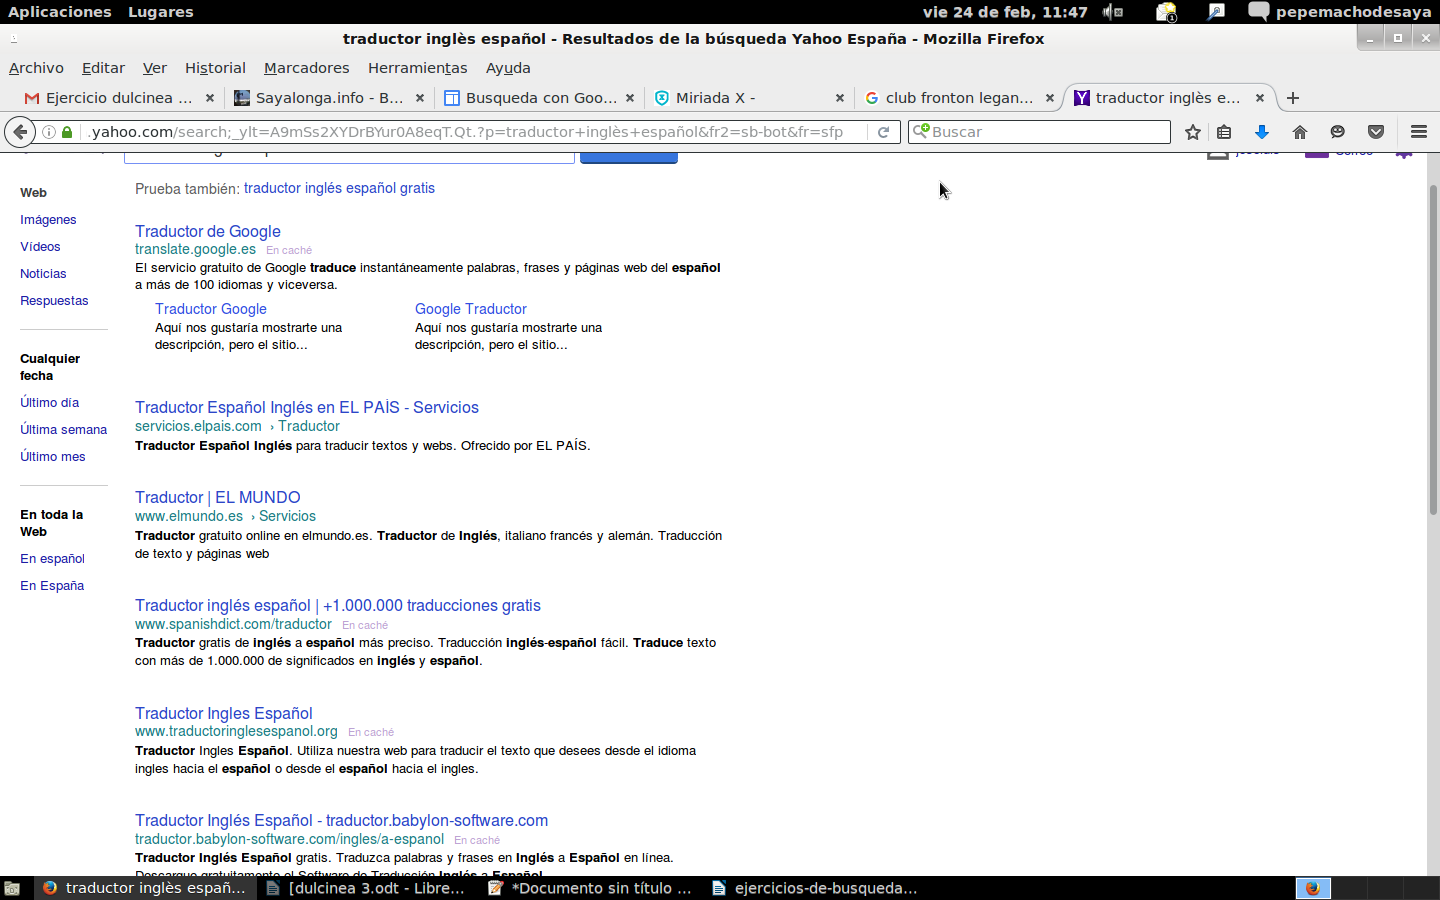Click the chat bubble icon beside pepemachodesaya
Viewport: 1440px width, 900px height.
(1258, 12)
